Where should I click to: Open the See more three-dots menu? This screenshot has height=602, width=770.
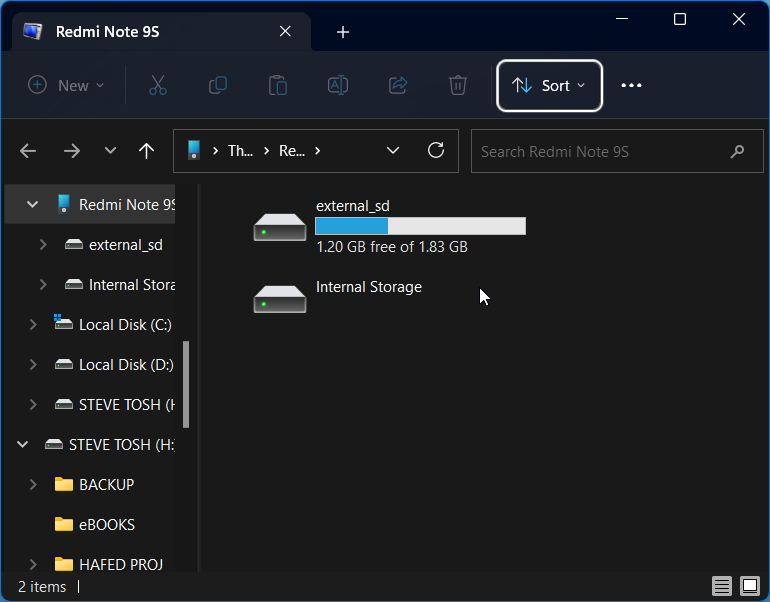pyautogui.click(x=631, y=85)
